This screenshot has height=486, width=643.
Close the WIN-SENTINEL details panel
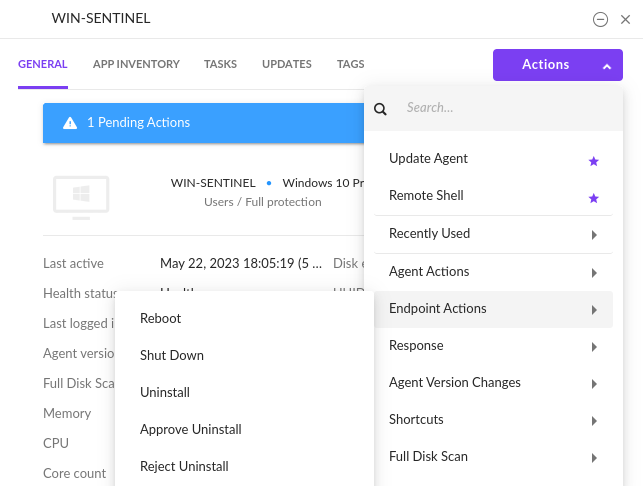pyautogui.click(x=625, y=19)
